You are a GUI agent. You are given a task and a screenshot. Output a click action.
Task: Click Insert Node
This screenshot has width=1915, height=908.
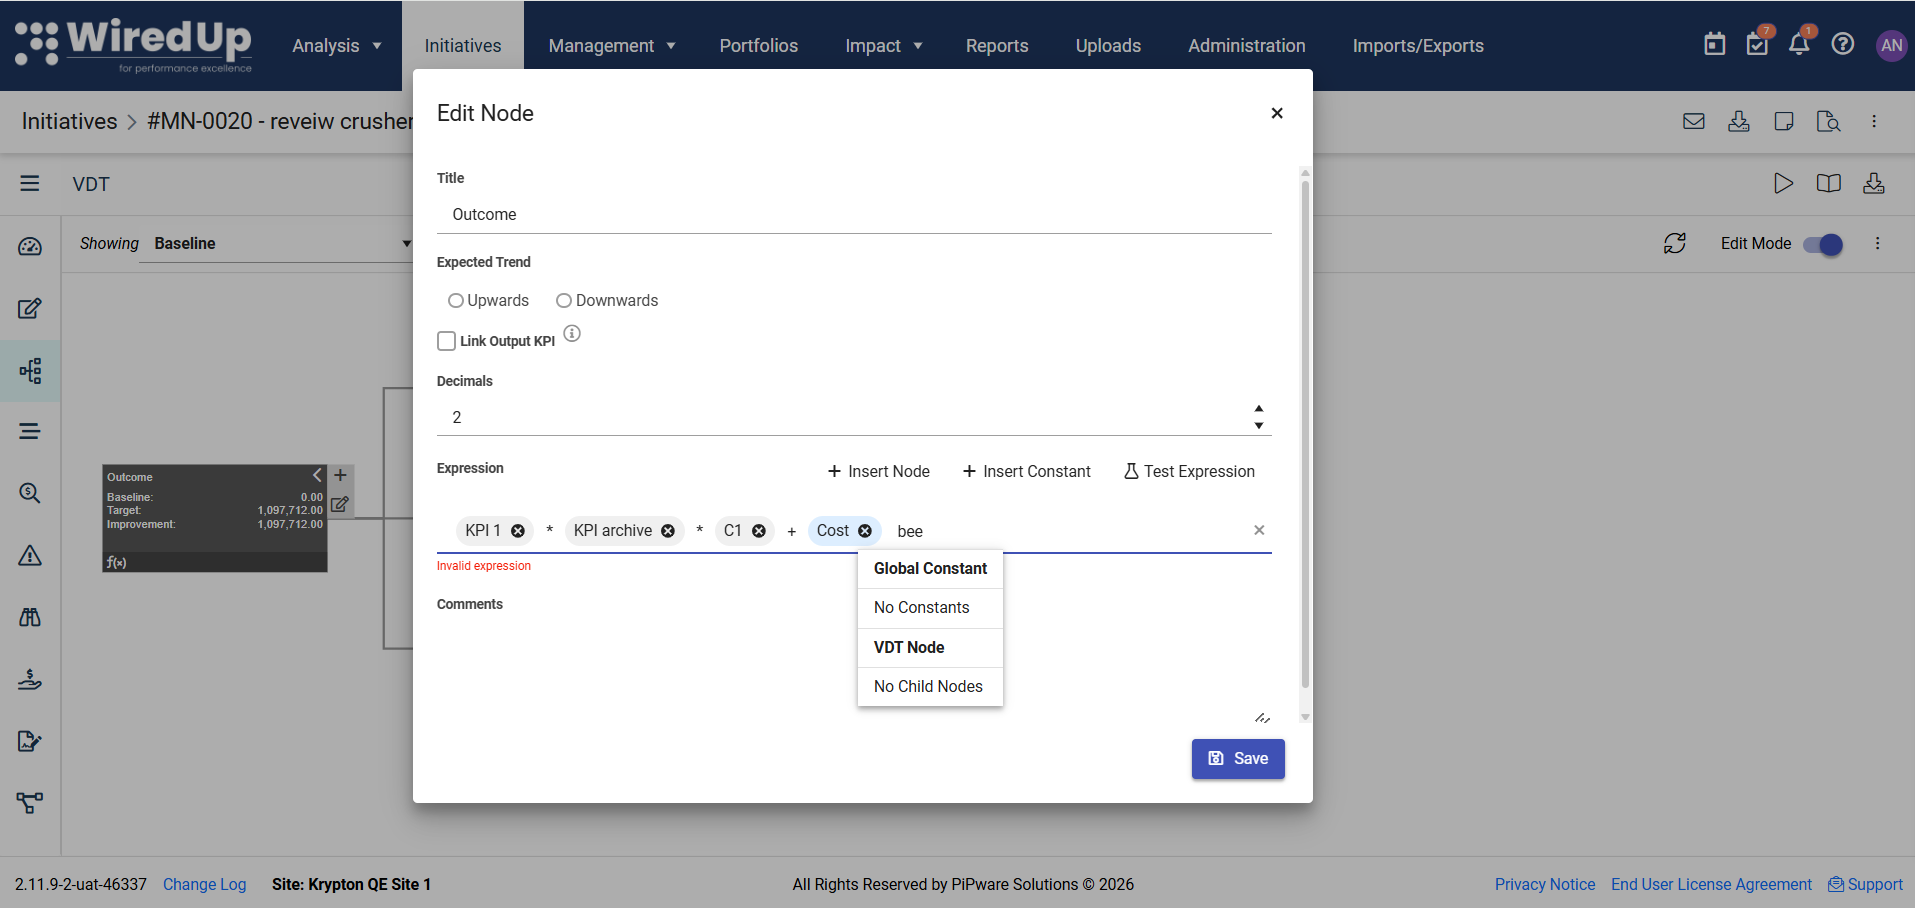click(879, 471)
